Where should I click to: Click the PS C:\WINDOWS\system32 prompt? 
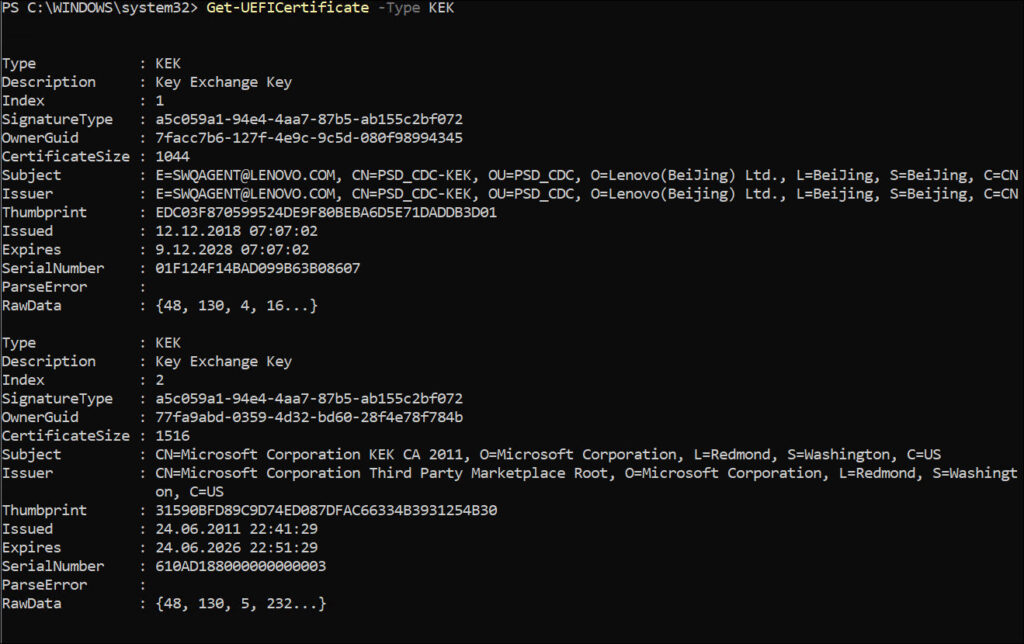click(98, 8)
